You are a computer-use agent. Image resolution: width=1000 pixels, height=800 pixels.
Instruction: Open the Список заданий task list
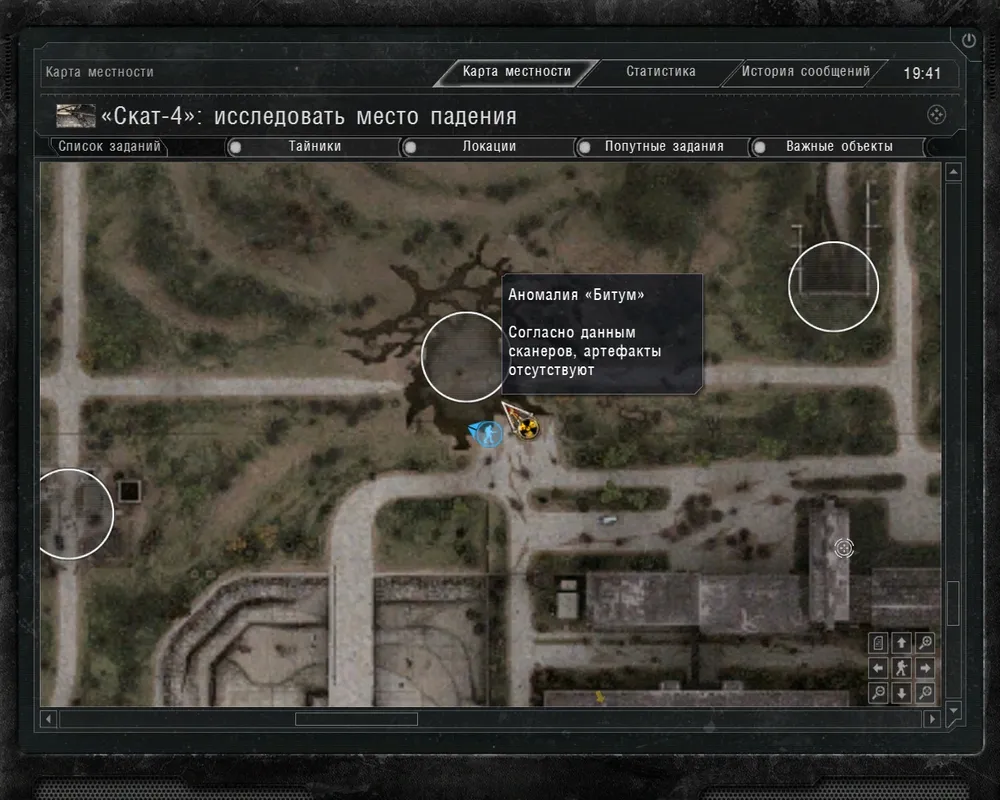click(x=109, y=147)
